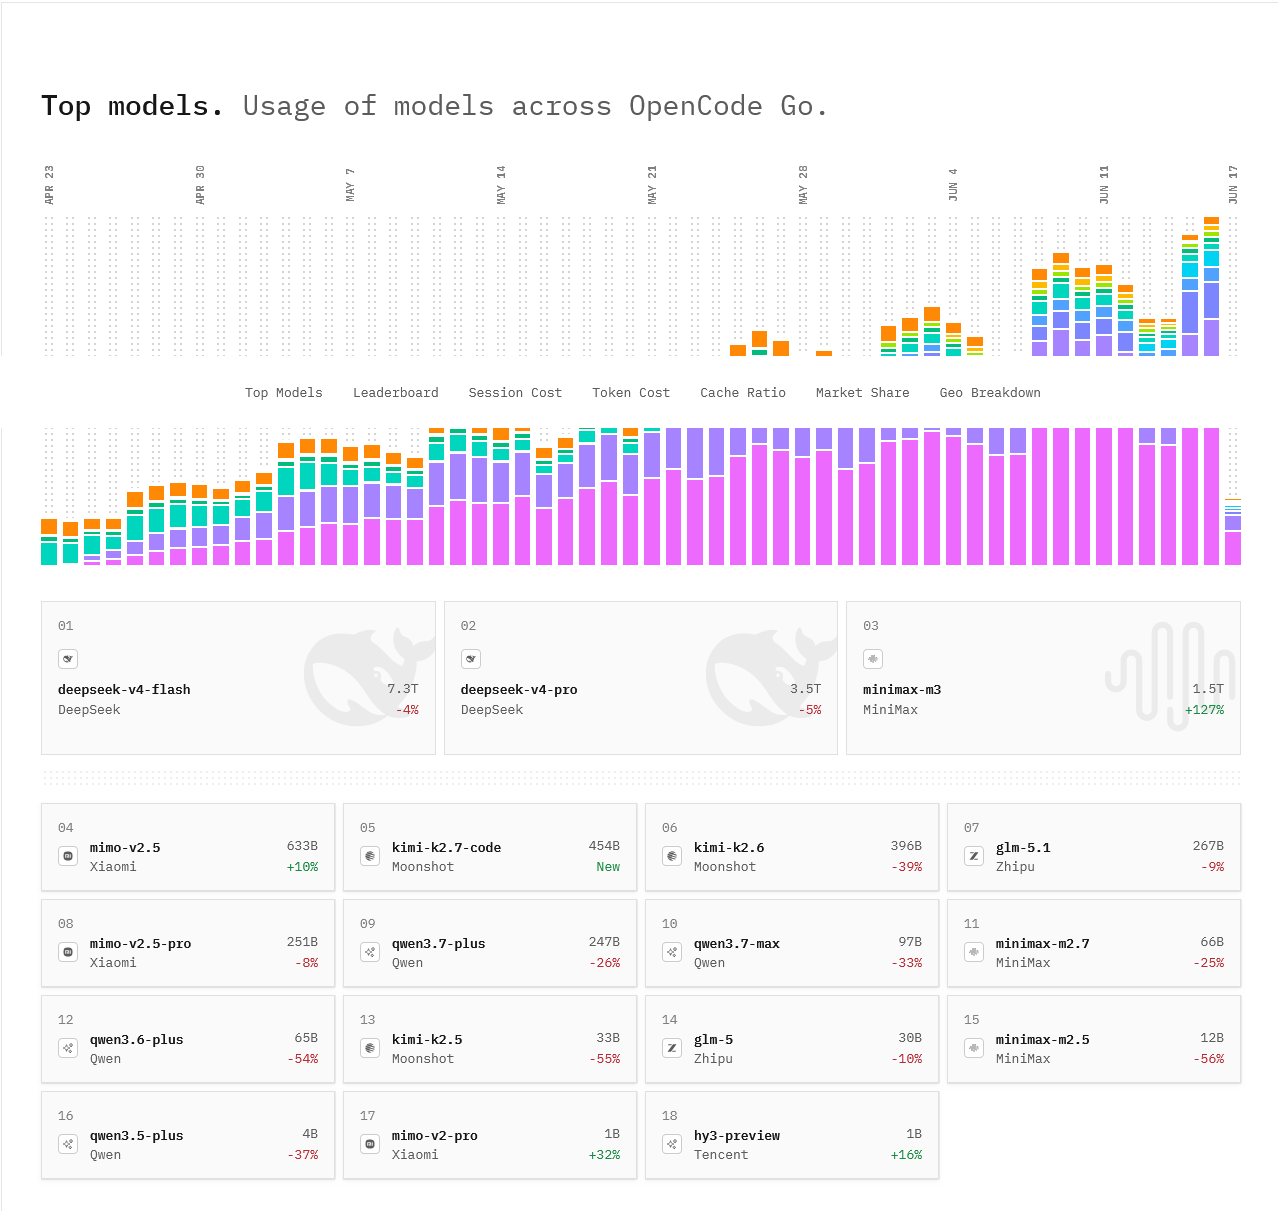Open the Geo Breakdown tab
This screenshot has width=1278, height=1211.
coord(990,393)
